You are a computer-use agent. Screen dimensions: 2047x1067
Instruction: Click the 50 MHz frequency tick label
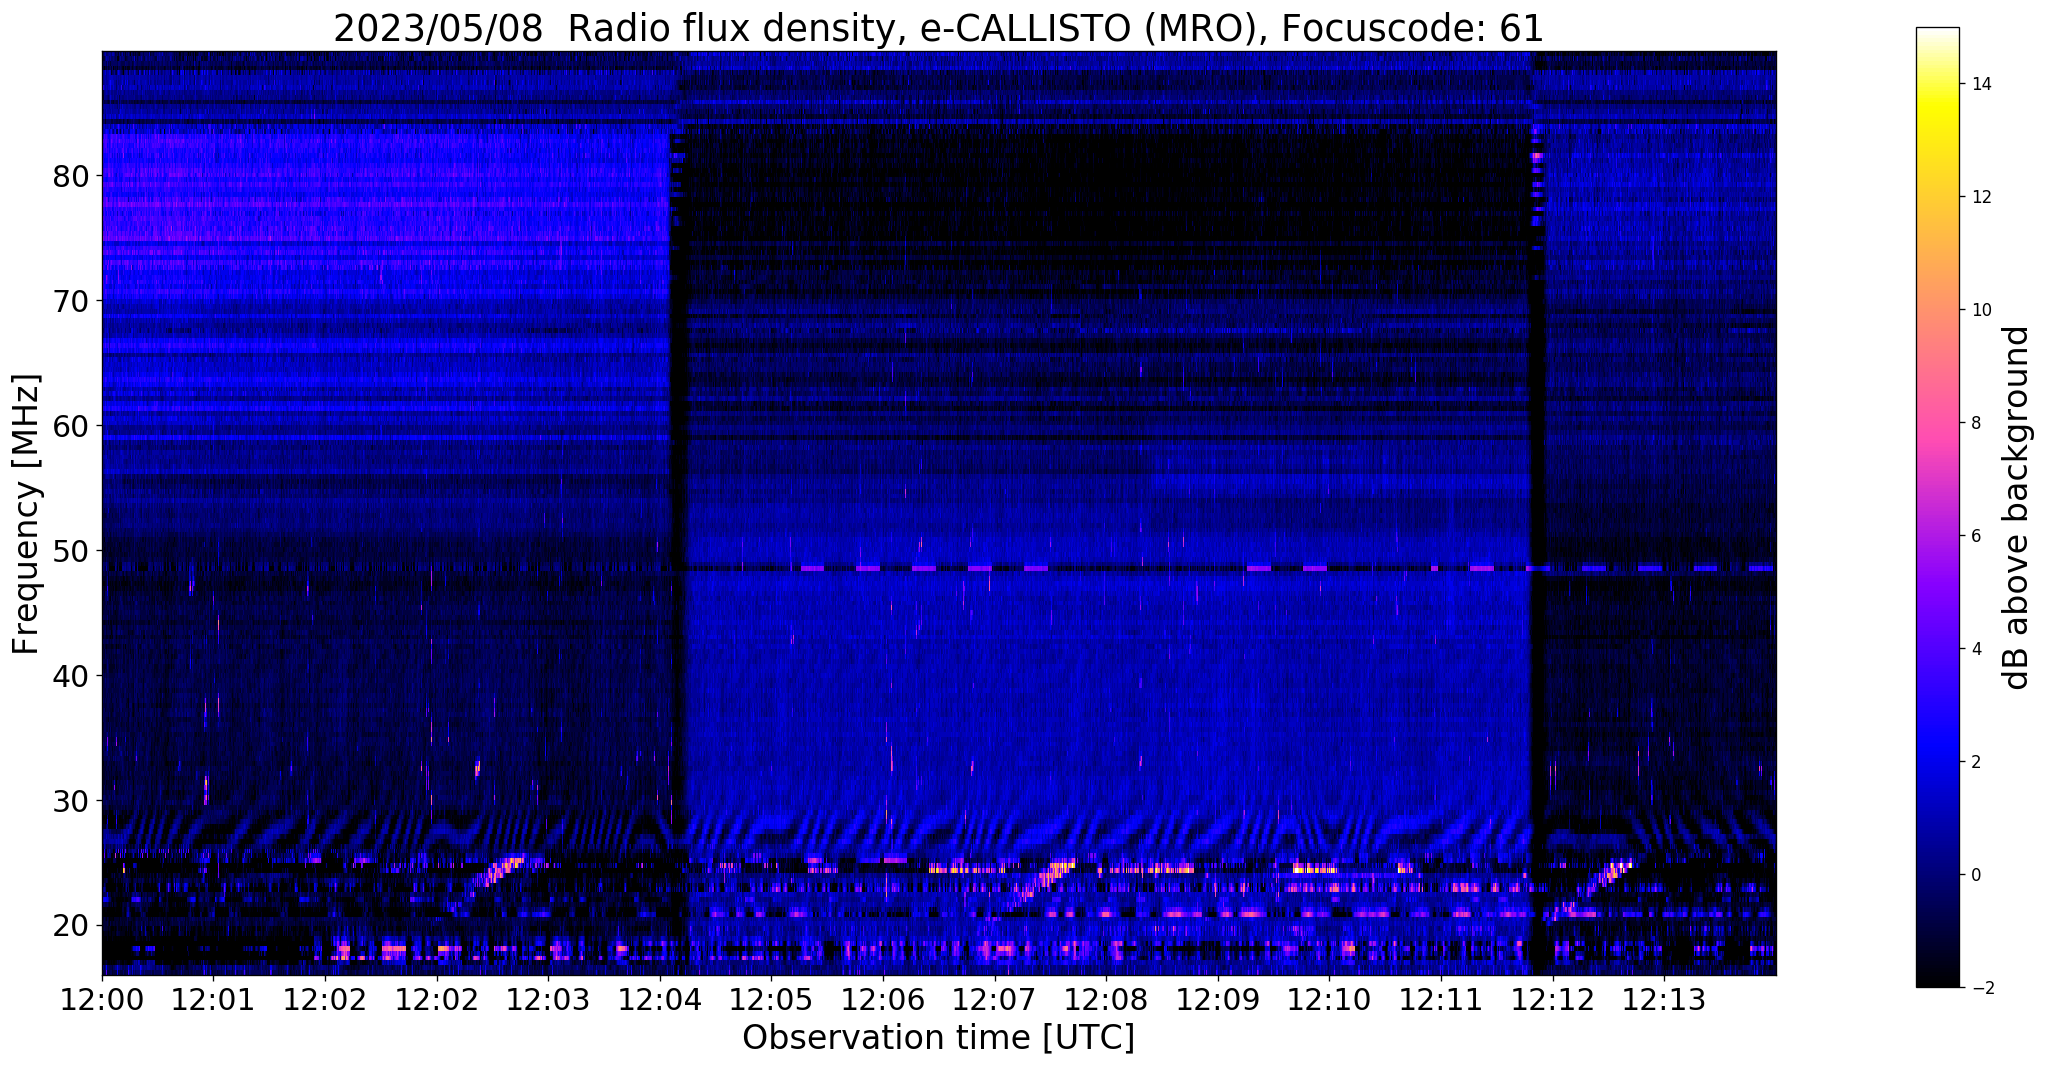click(x=70, y=551)
